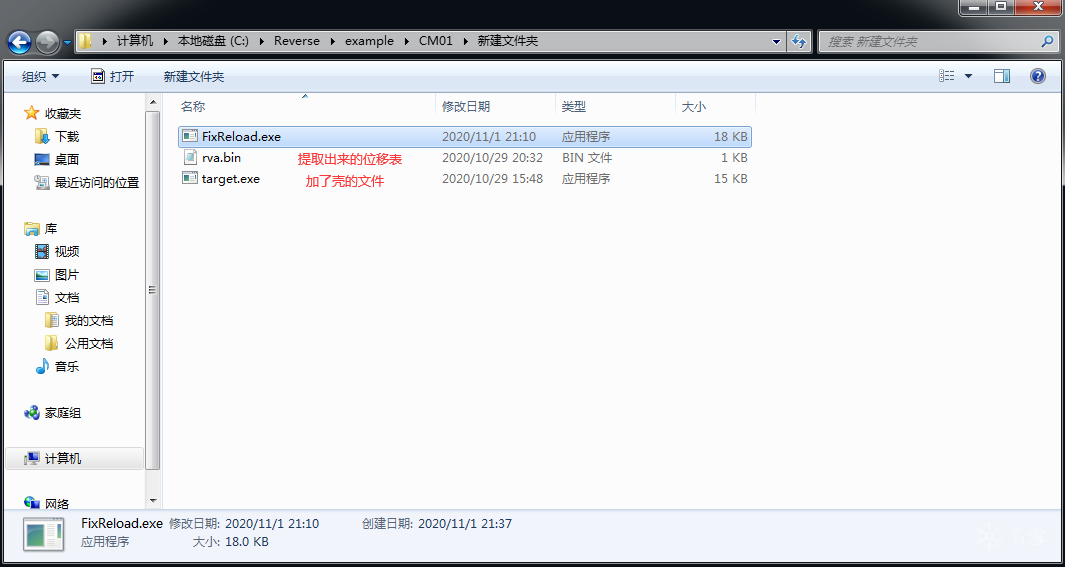The image size is (1065, 567).
Task: Click the 2020/10/29 20:32 date cell
Action: coord(492,158)
